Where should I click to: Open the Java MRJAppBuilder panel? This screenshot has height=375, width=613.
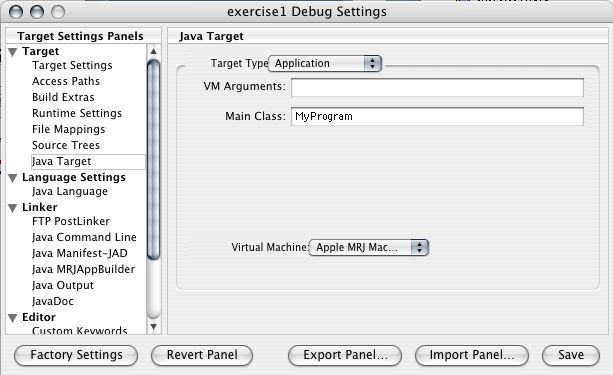83,269
